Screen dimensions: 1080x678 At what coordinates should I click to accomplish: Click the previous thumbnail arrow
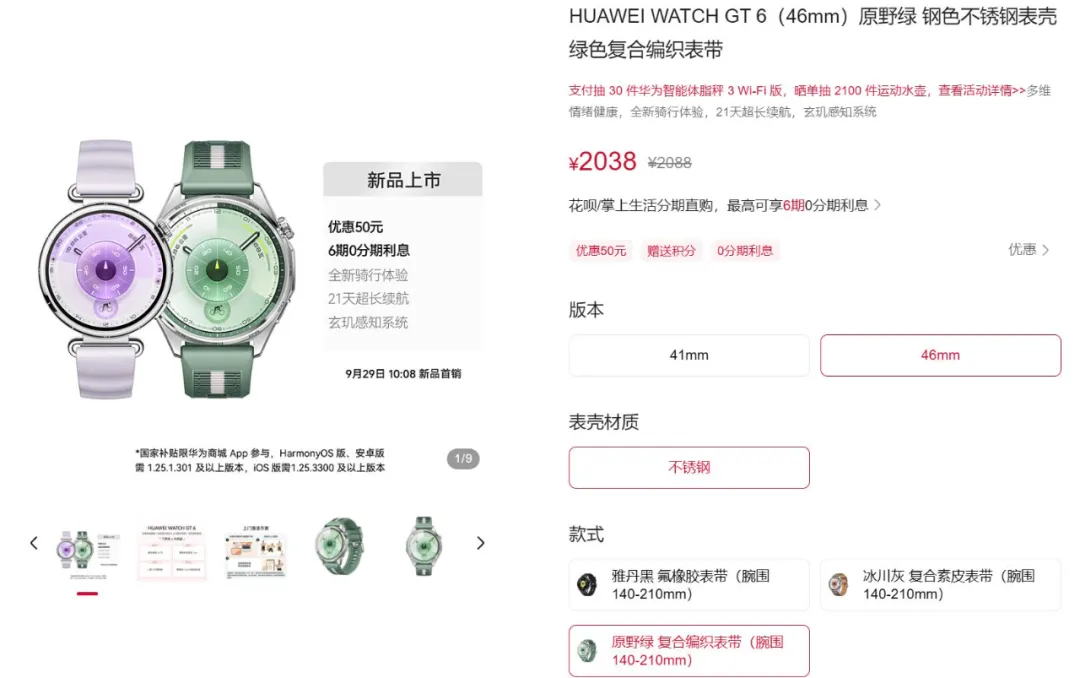(34, 543)
